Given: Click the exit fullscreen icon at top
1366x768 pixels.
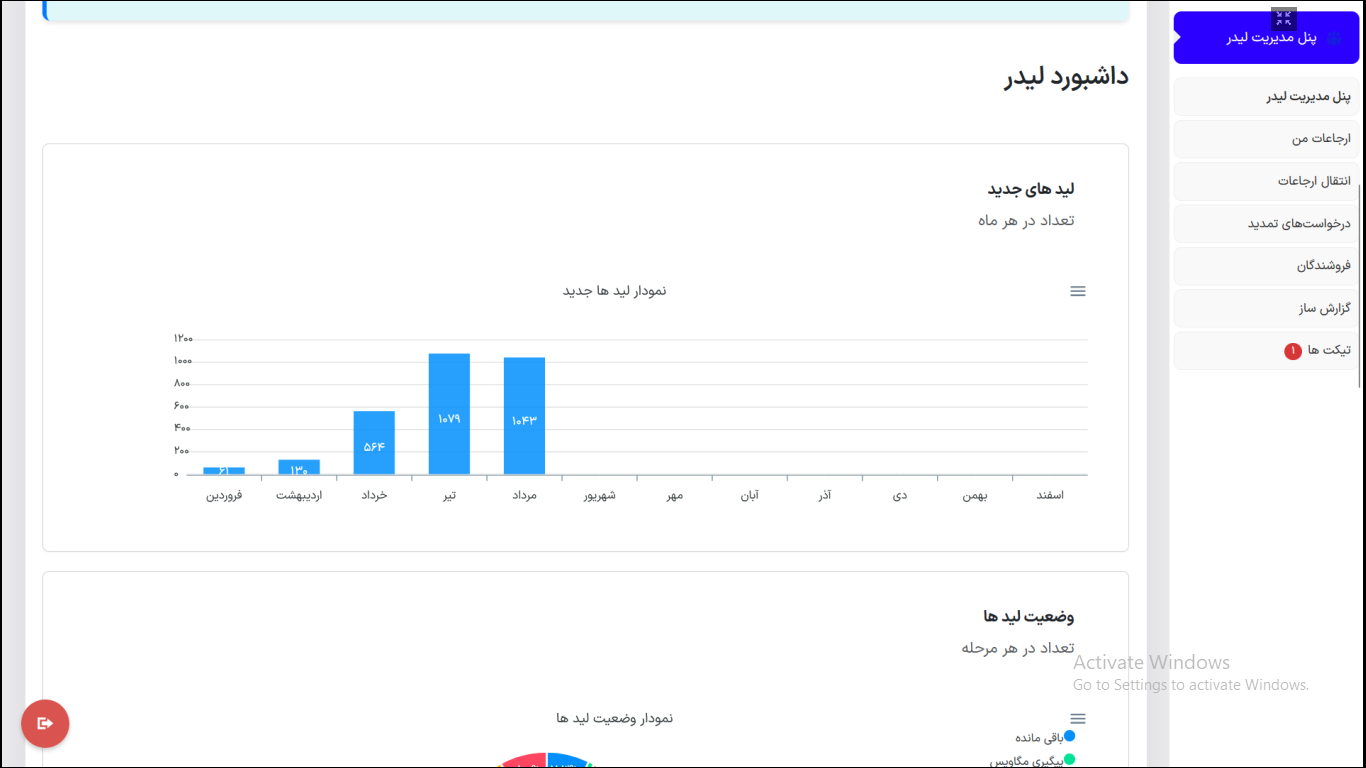Looking at the screenshot, I should tap(1284, 18).
